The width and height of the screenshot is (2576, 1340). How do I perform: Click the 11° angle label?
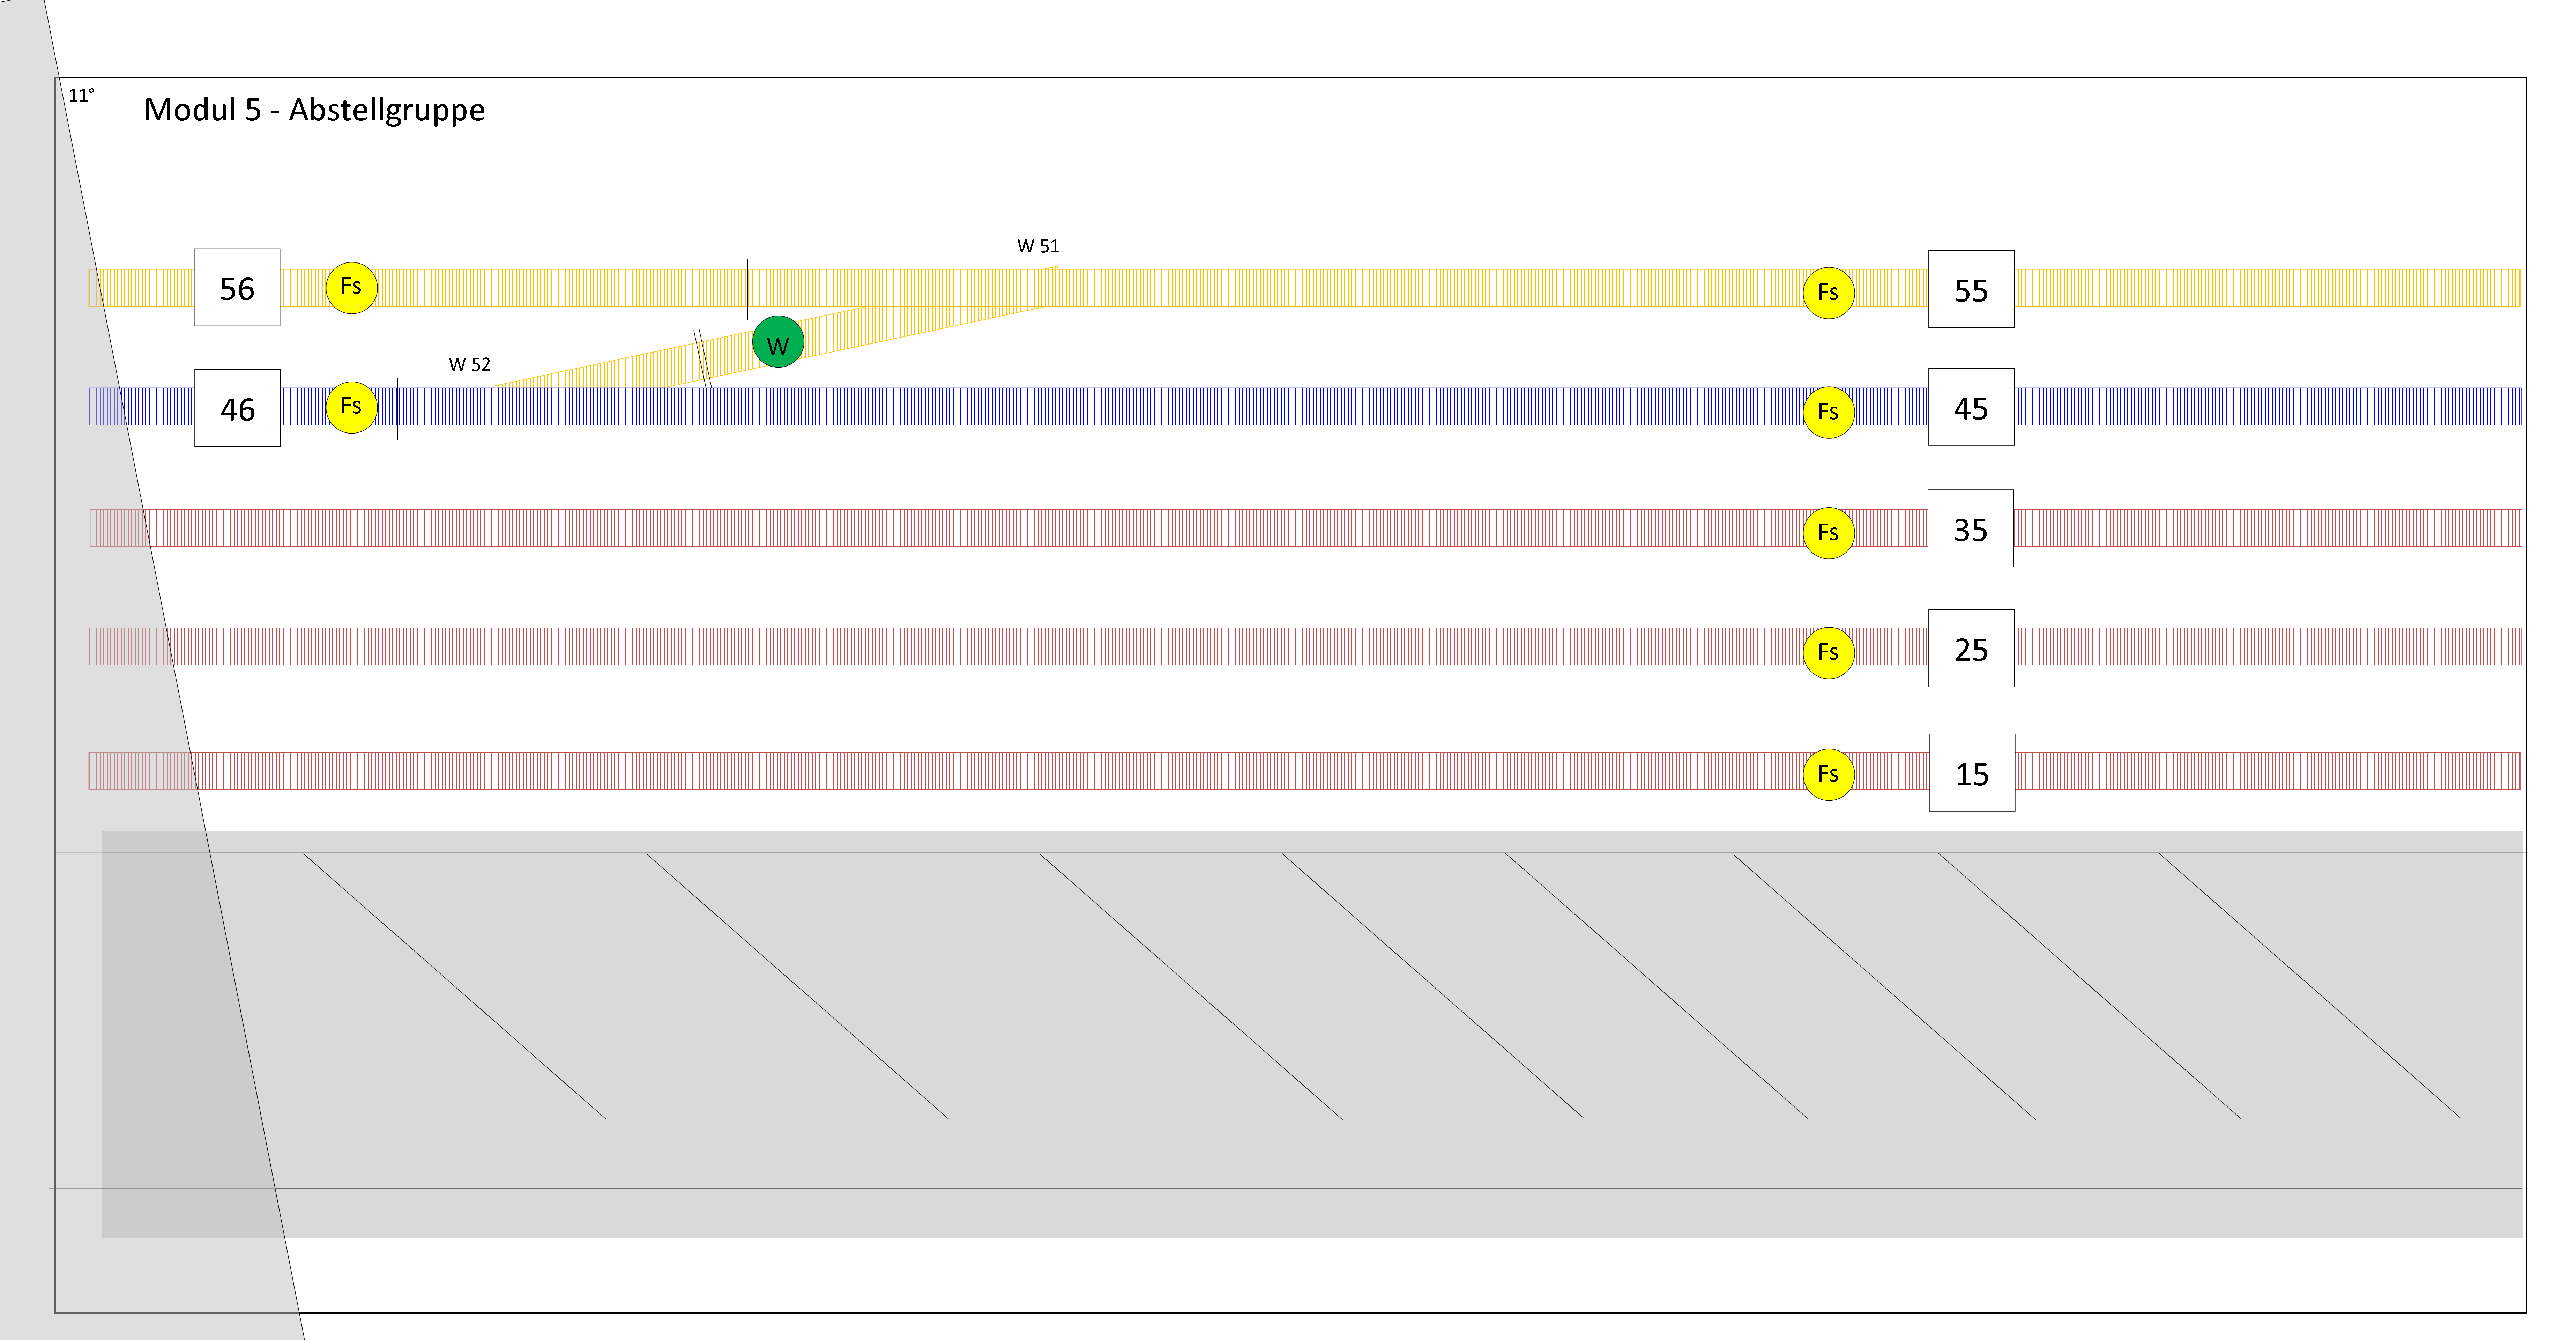click(81, 96)
